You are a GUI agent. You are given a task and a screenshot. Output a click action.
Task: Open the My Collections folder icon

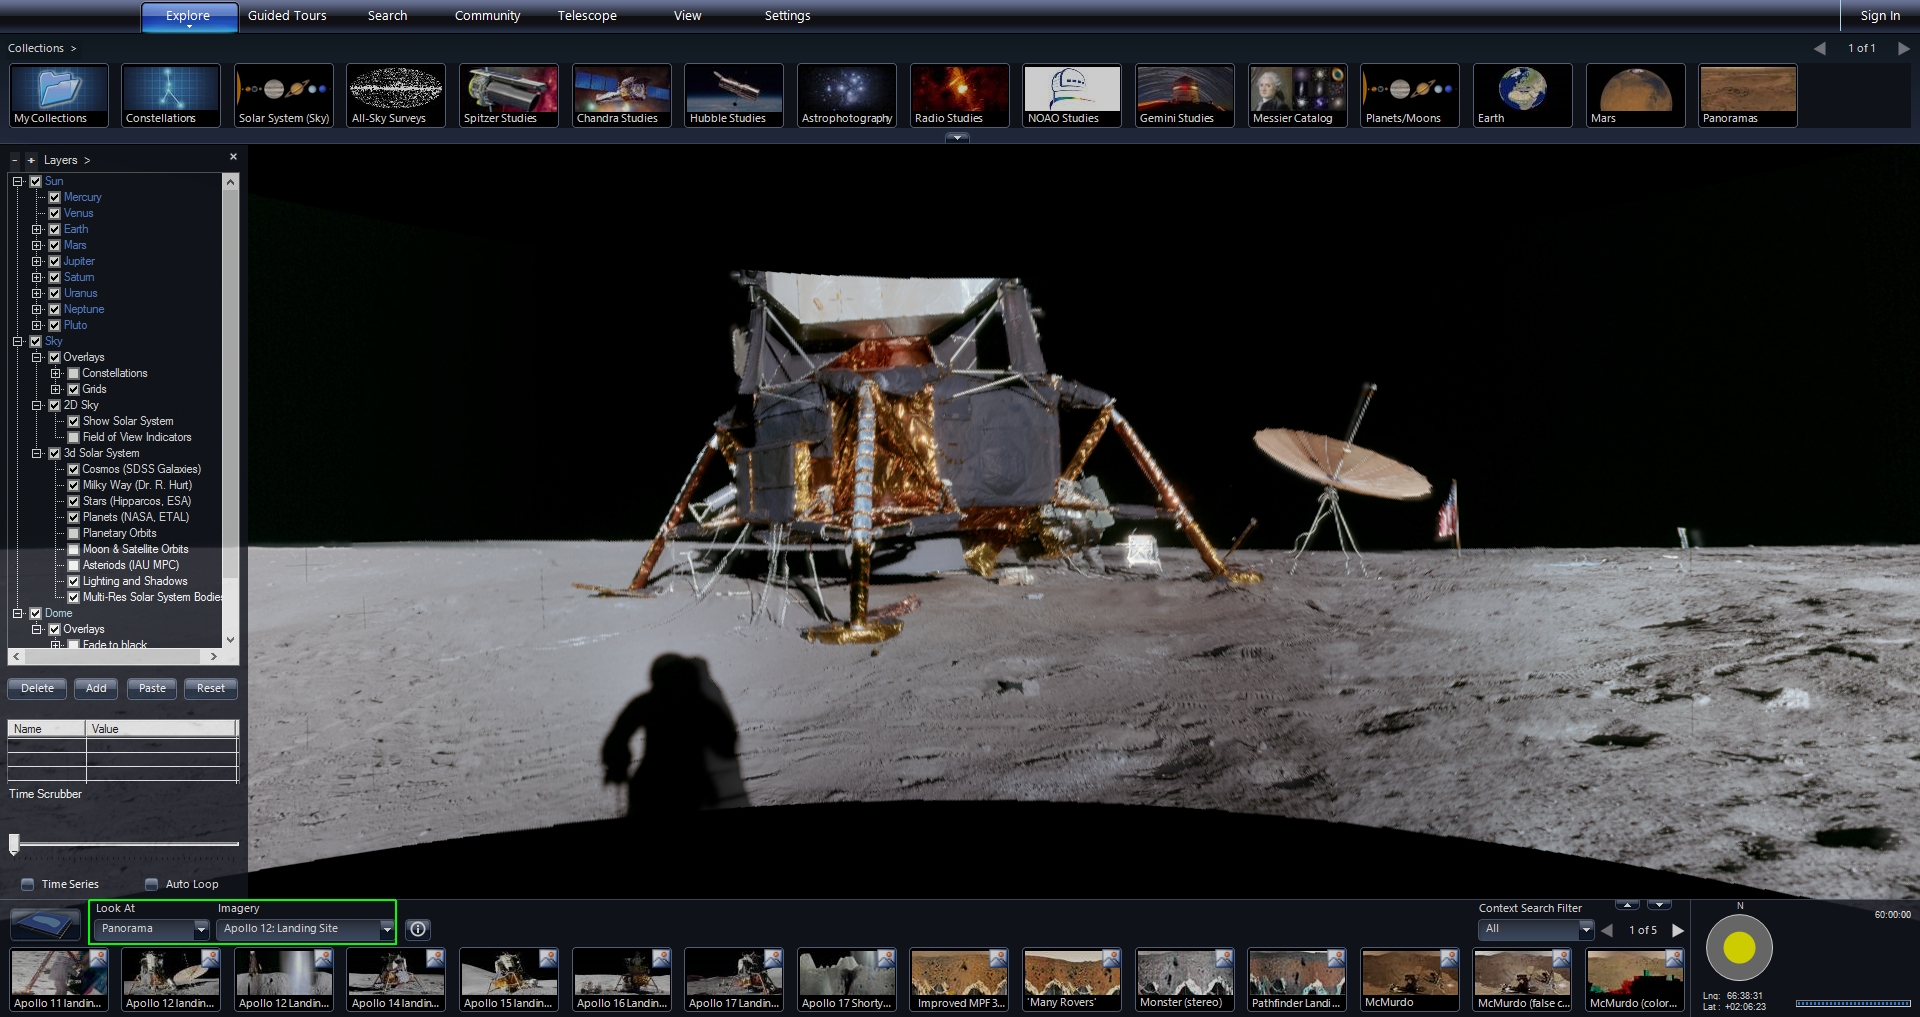59,95
